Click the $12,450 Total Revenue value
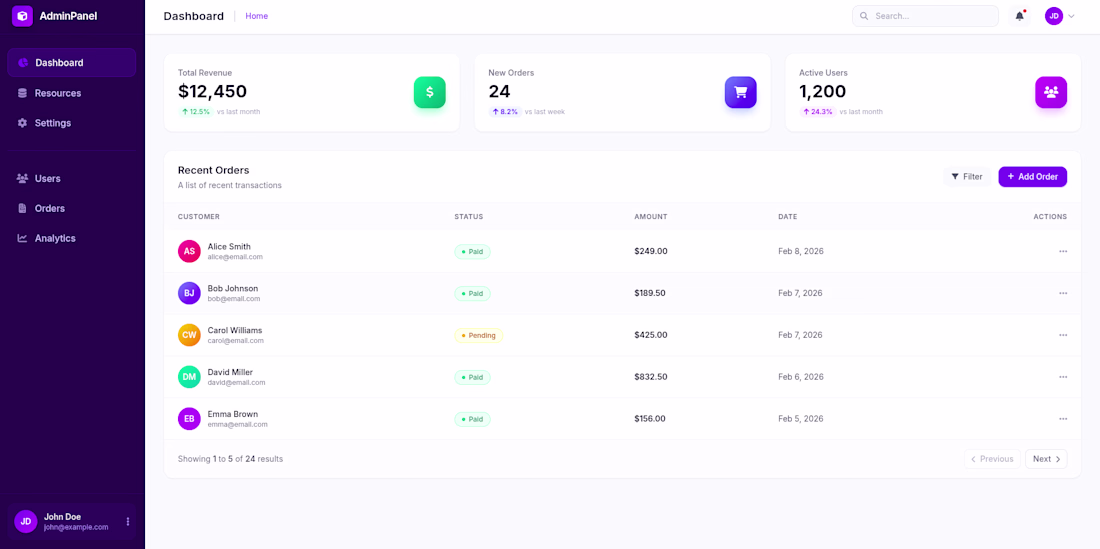The width and height of the screenshot is (1100, 549). [212, 92]
